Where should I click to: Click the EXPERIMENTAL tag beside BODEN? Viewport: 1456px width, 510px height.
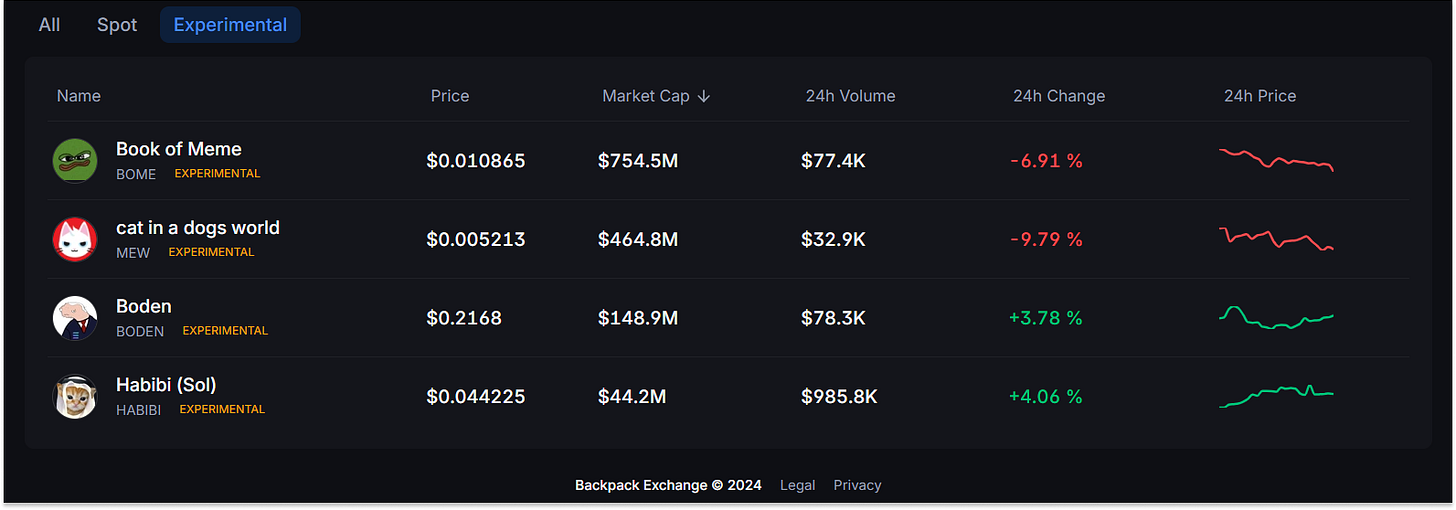[225, 331]
